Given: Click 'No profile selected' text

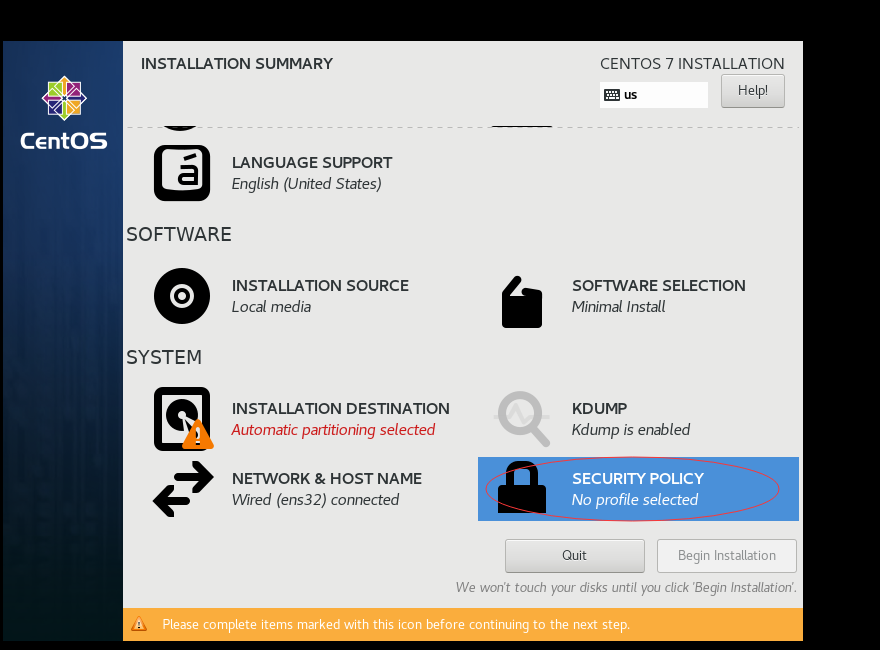Looking at the screenshot, I should 635,500.
